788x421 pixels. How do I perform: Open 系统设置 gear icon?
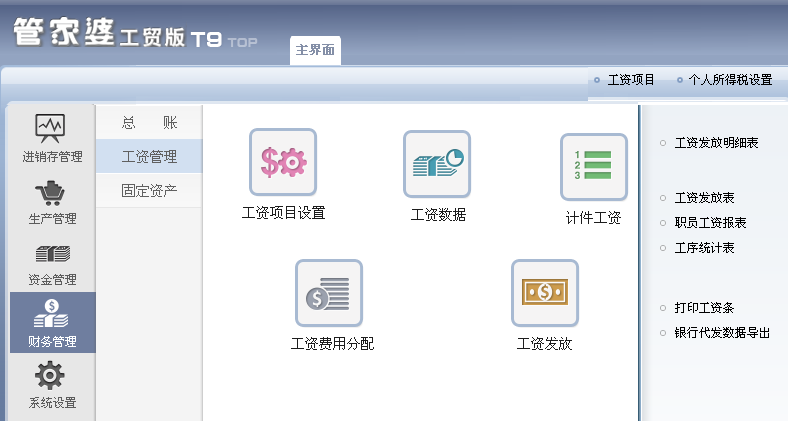coord(50,376)
